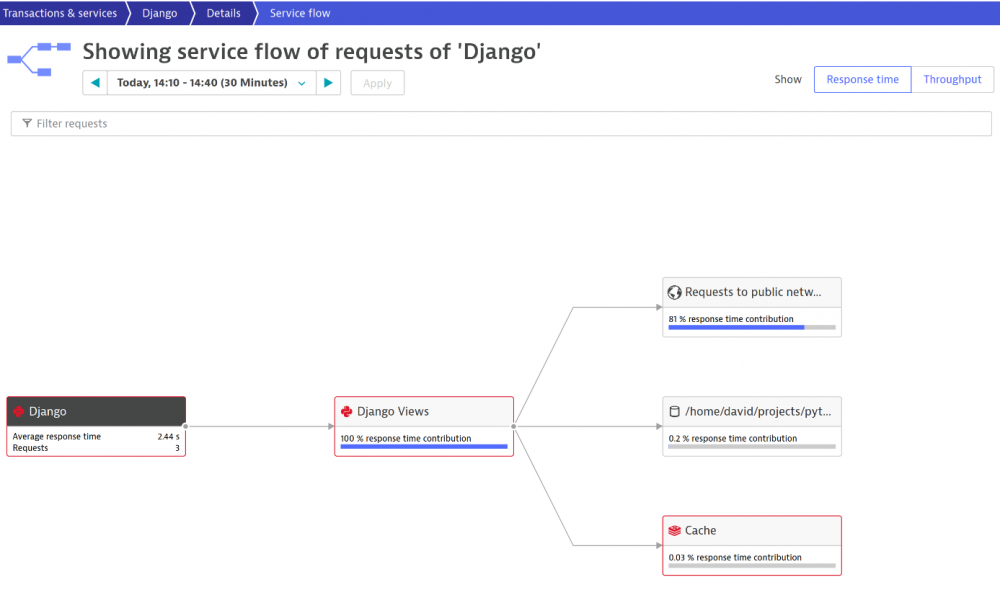Click the Django breadcrumb link

click(159, 13)
